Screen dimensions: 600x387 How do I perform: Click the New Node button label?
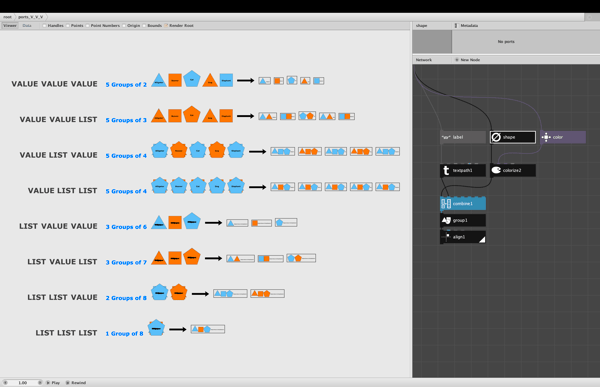pyautogui.click(x=470, y=60)
